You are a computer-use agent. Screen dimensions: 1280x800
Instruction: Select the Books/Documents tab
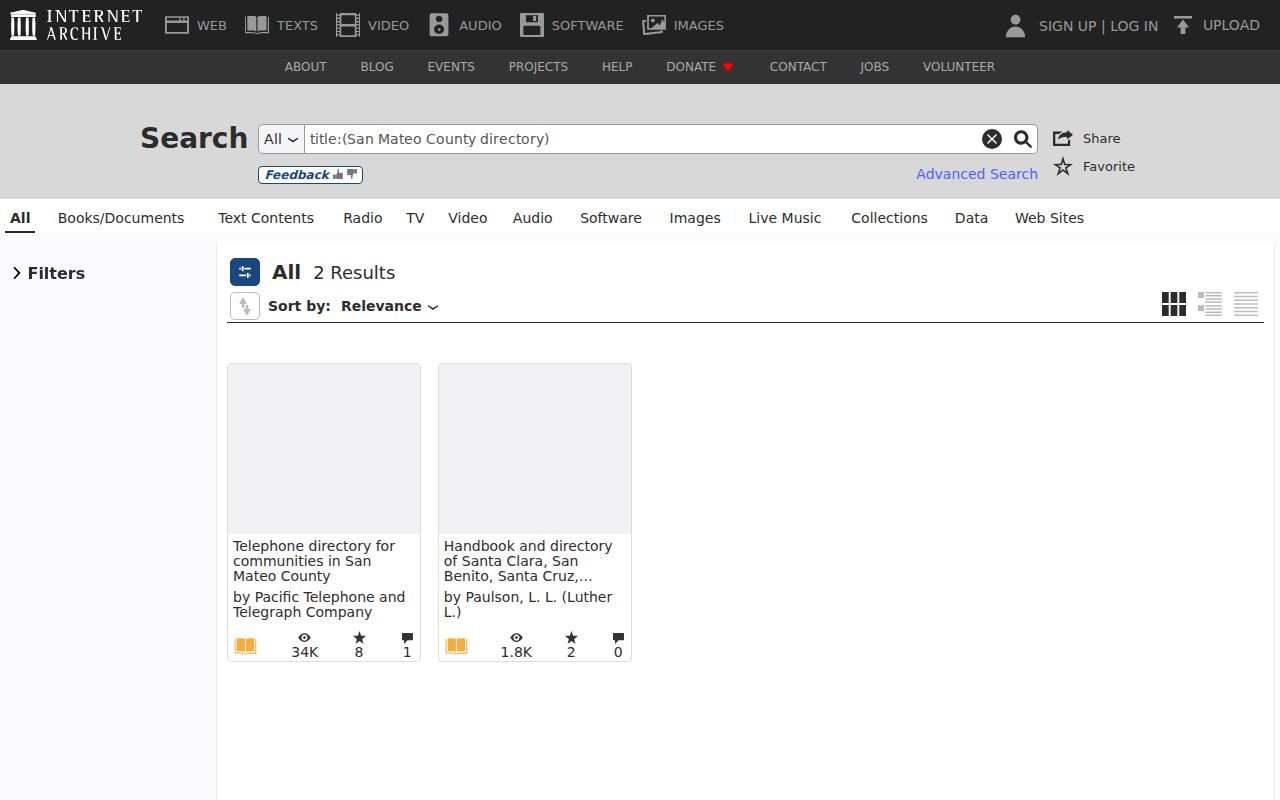pos(121,218)
